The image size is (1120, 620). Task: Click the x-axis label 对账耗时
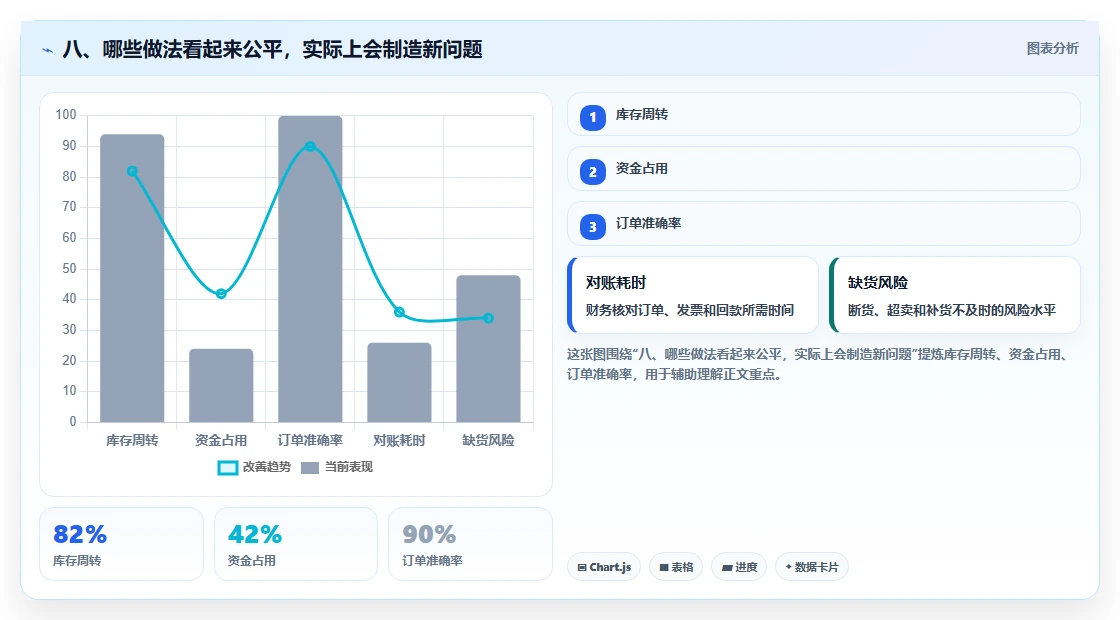(x=399, y=440)
